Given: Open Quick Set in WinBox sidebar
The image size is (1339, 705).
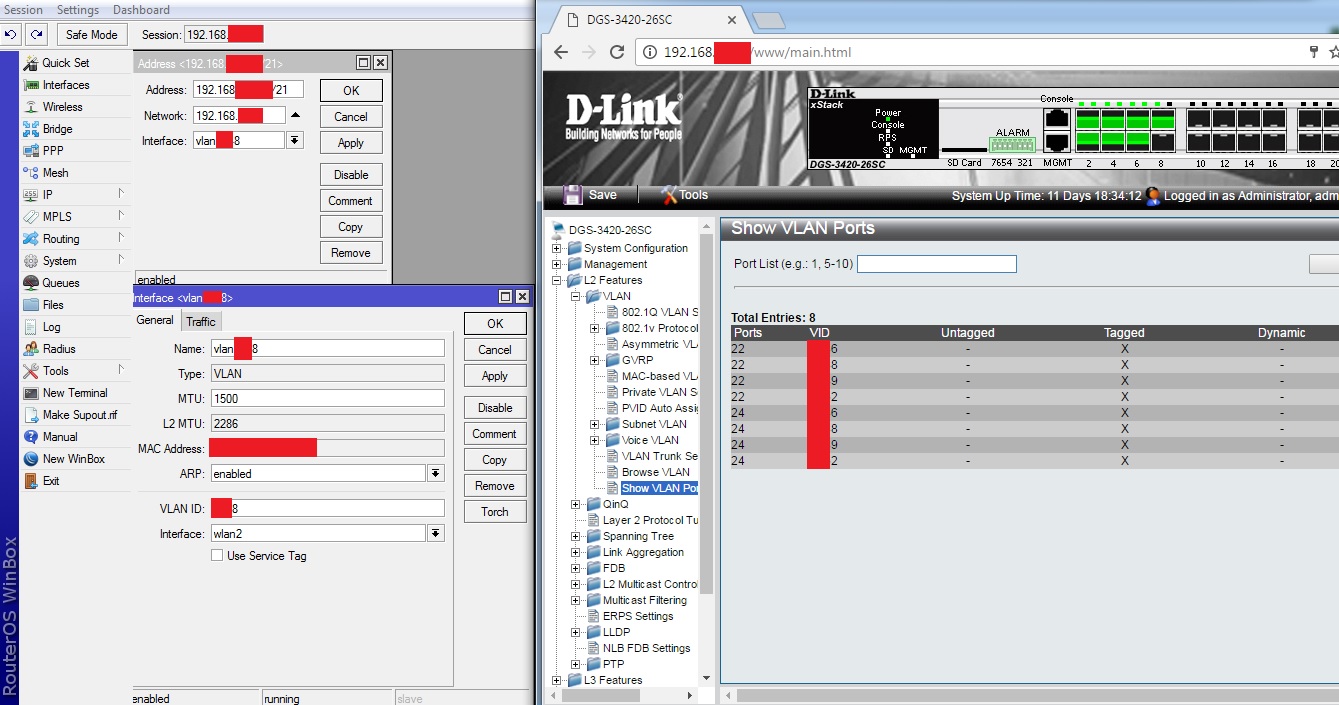Looking at the screenshot, I should 65,63.
